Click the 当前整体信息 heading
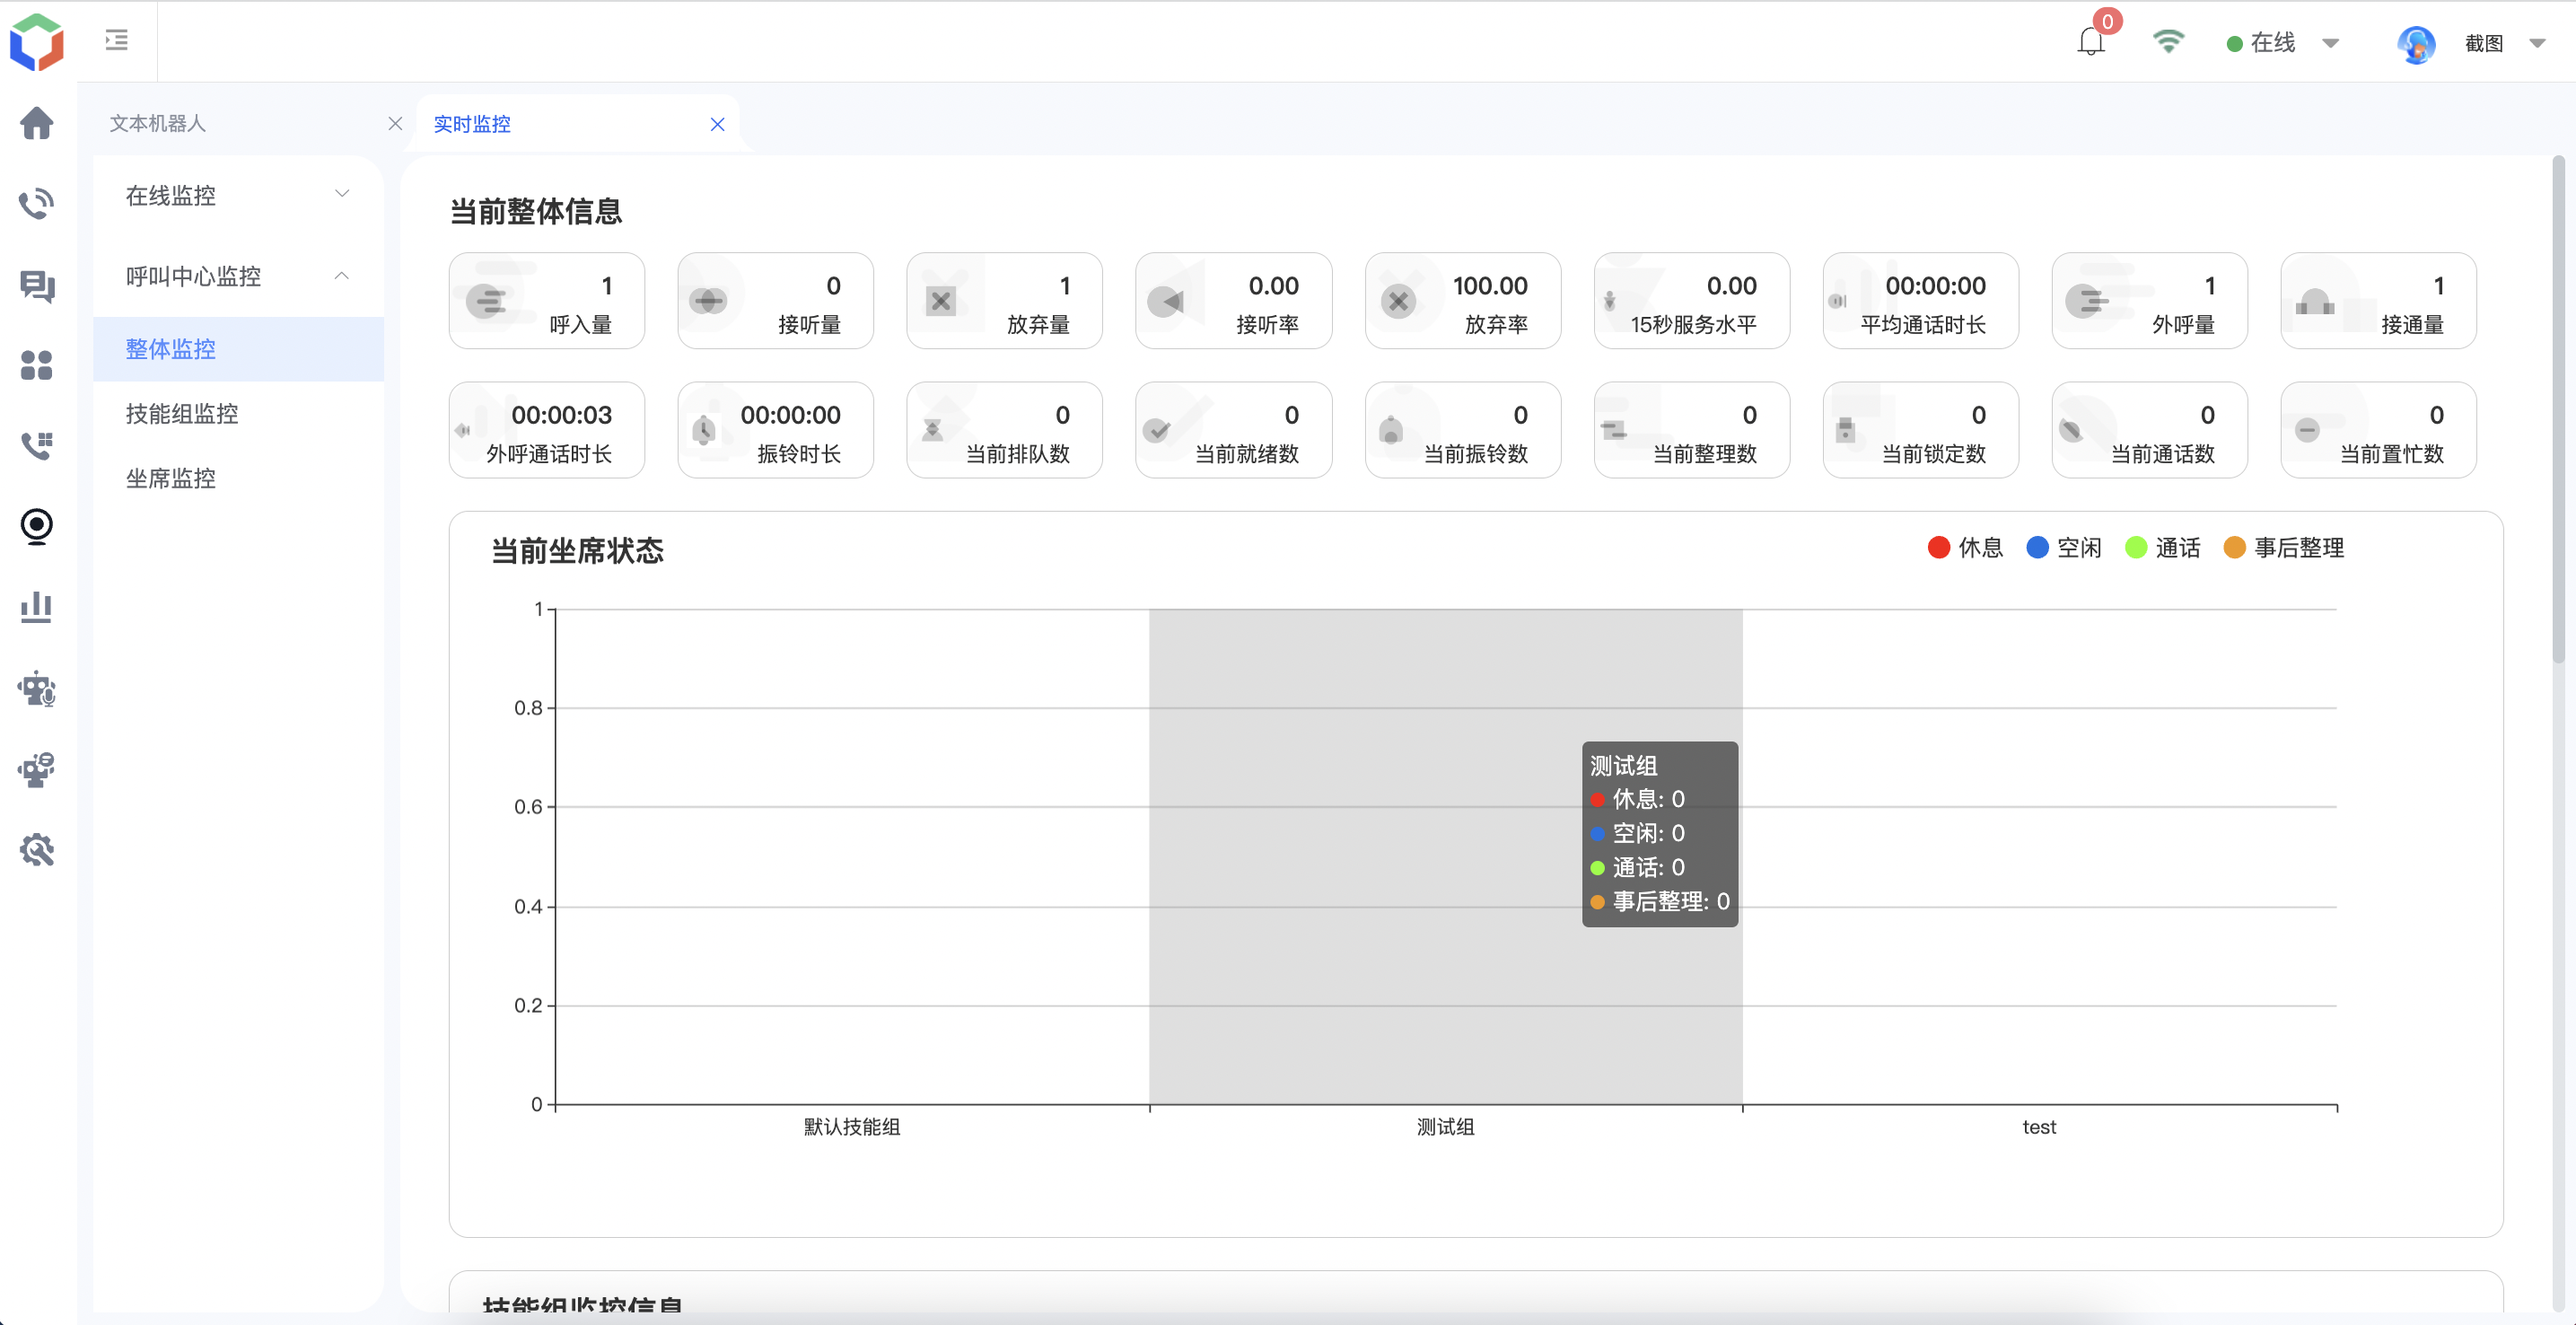This screenshot has height=1325, width=2576. click(536, 211)
